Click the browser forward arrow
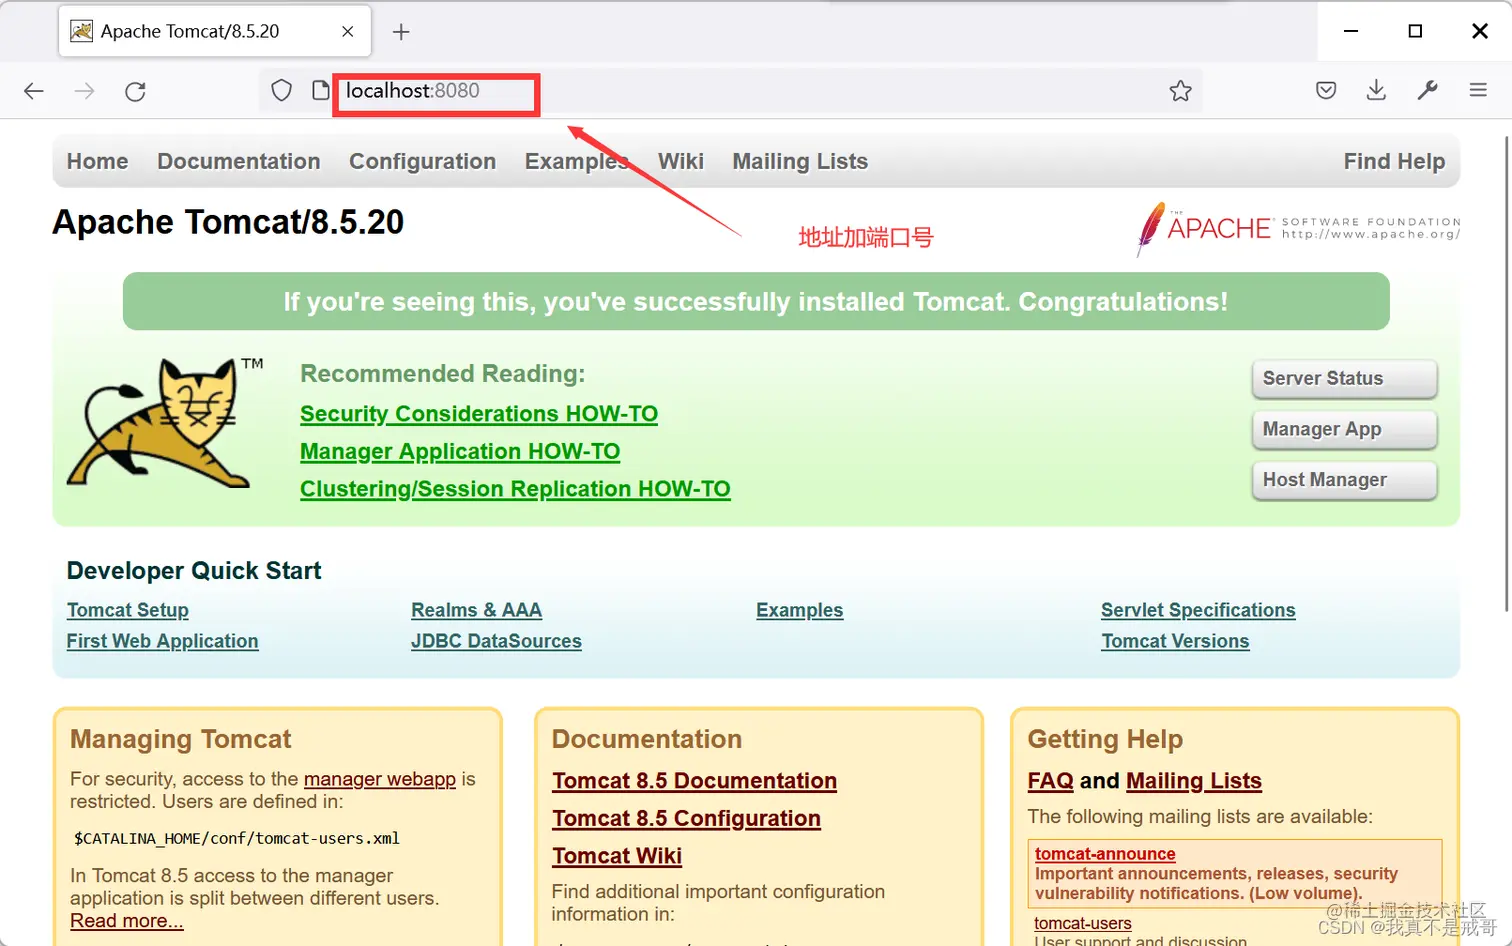1512x946 pixels. coord(85,91)
